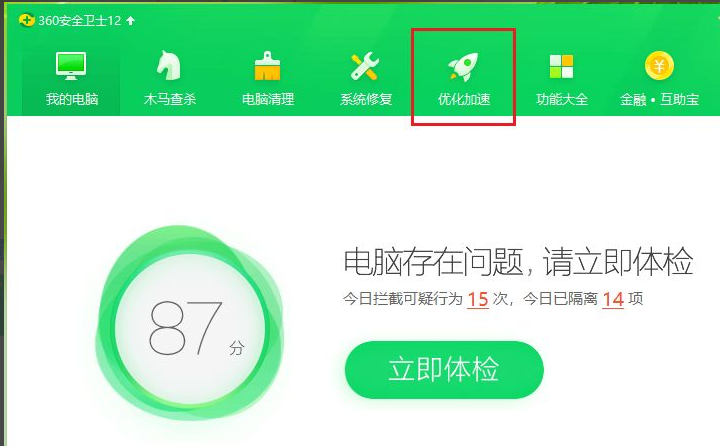The image size is (720, 446).
Task: Open 电脑清理 via the broom icon
Action: [268, 66]
